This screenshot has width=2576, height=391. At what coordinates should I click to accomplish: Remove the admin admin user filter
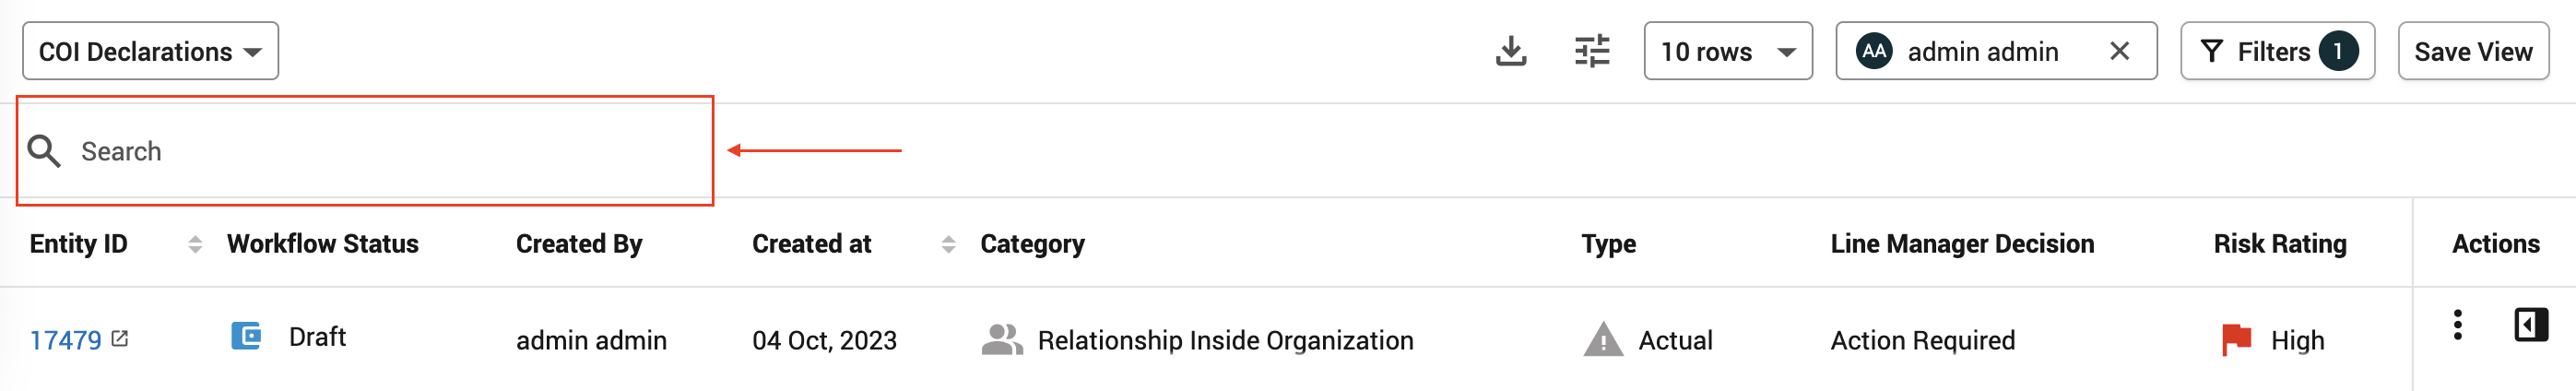click(x=2119, y=51)
